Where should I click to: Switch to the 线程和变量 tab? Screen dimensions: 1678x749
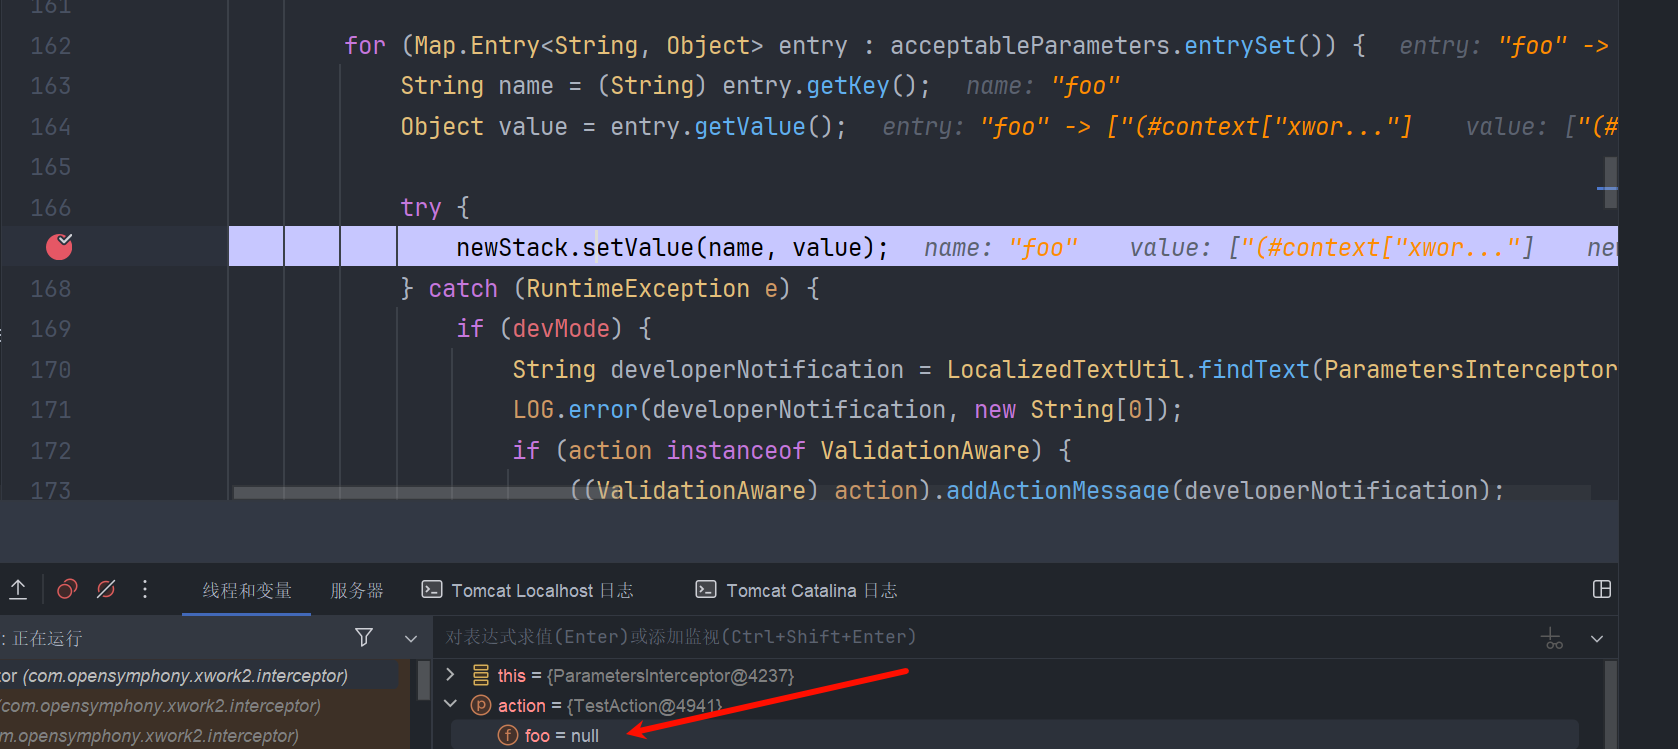pyautogui.click(x=247, y=591)
